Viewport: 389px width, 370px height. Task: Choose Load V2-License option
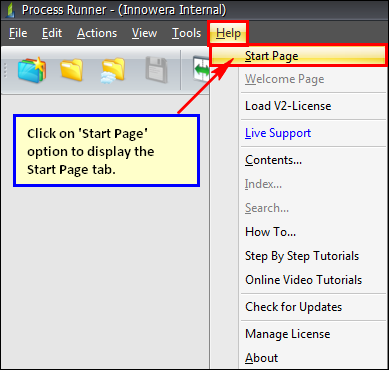pyautogui.click(x=288, y=106)
